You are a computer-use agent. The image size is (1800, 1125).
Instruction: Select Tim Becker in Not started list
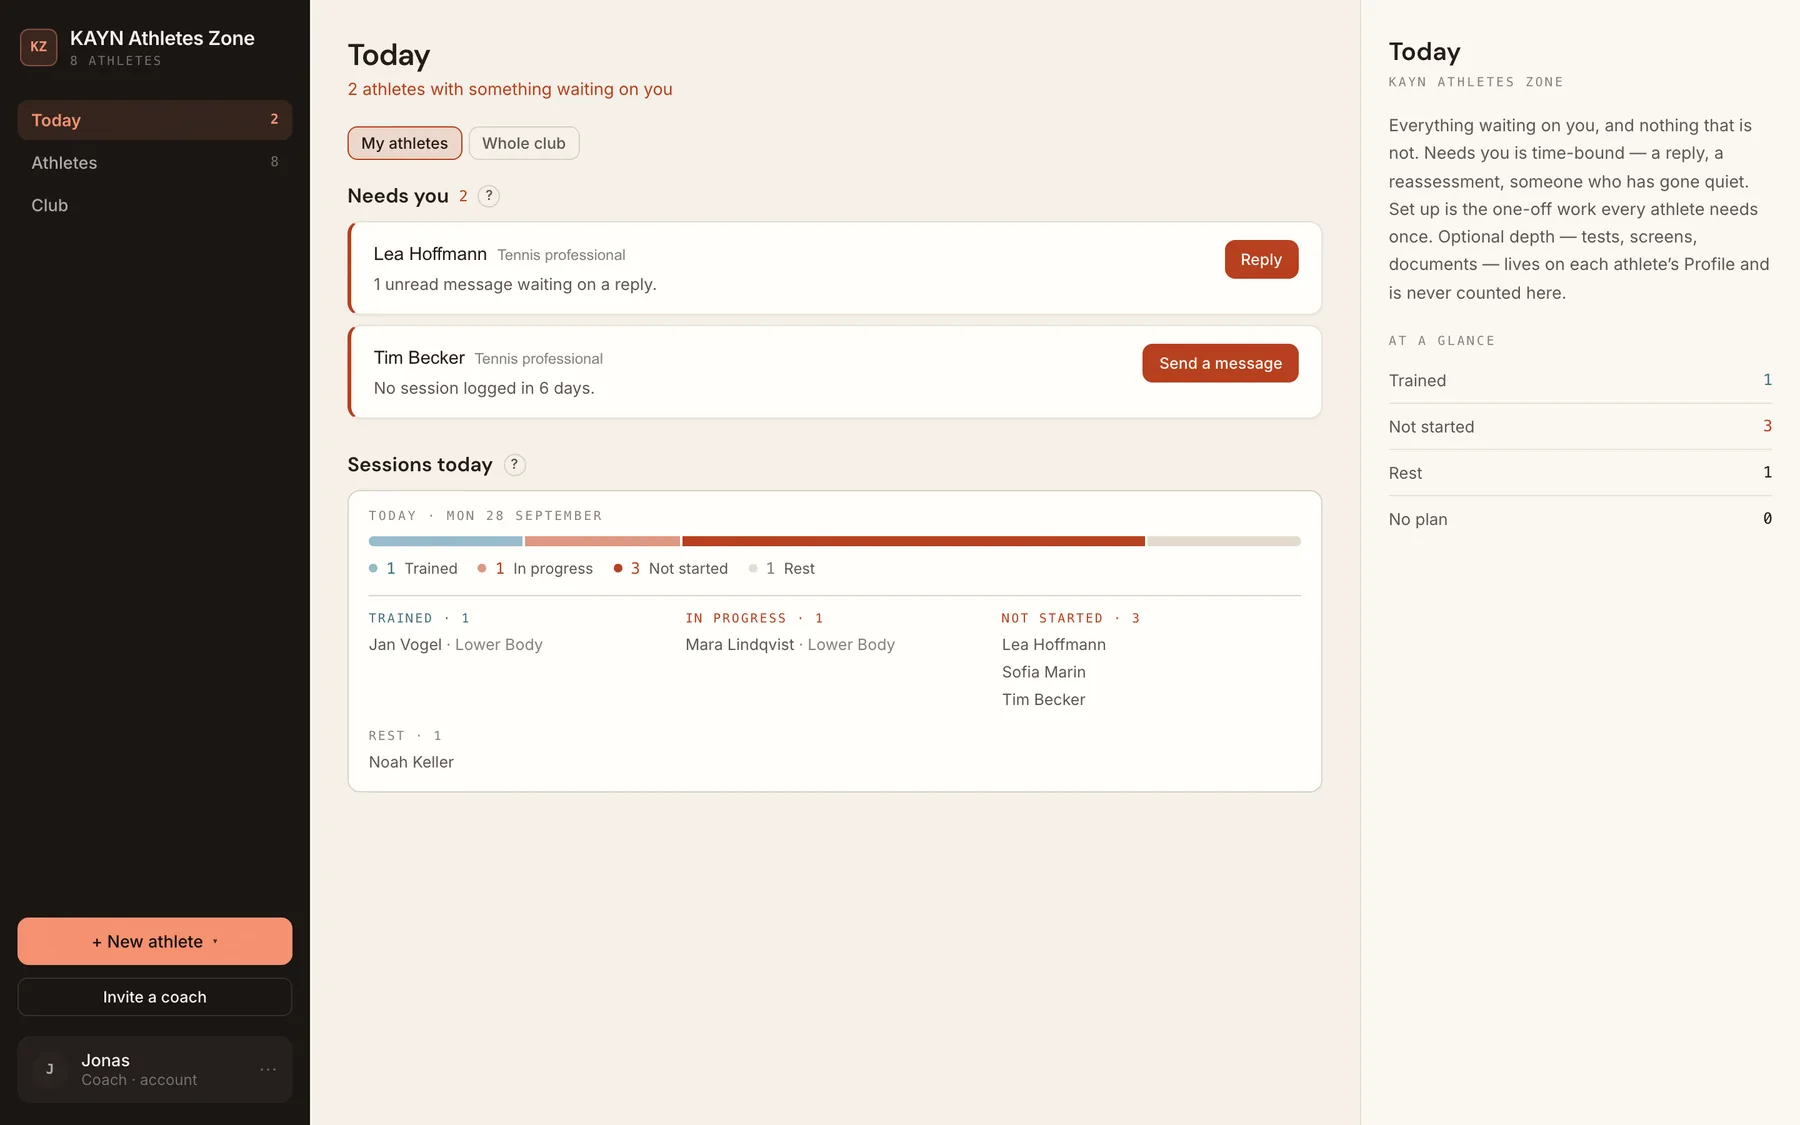tap(1043, 700)
